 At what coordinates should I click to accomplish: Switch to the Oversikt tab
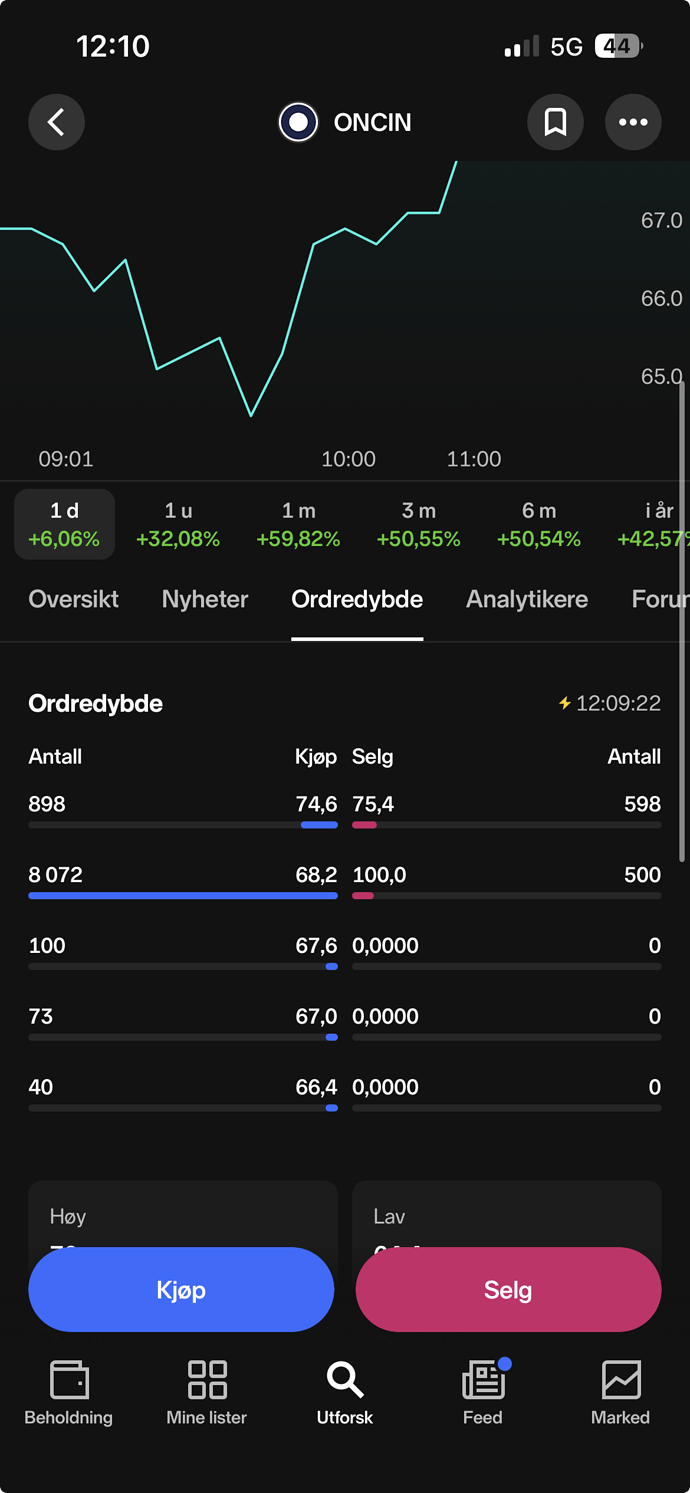[74, 599]
